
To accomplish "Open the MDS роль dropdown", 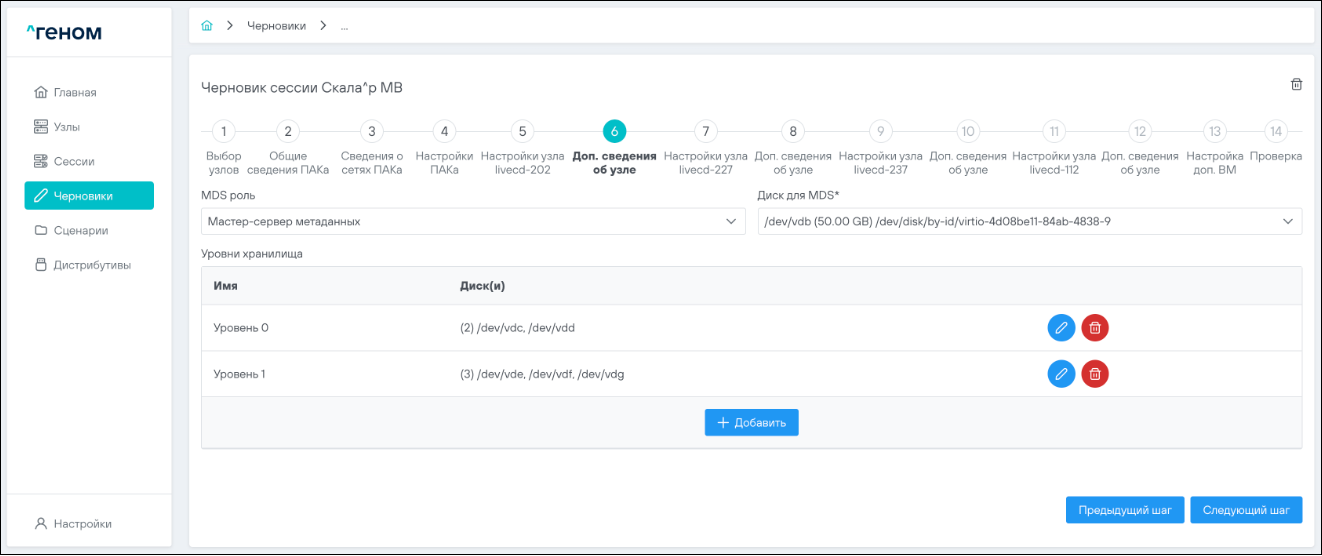I will click(x=473, y=221).
